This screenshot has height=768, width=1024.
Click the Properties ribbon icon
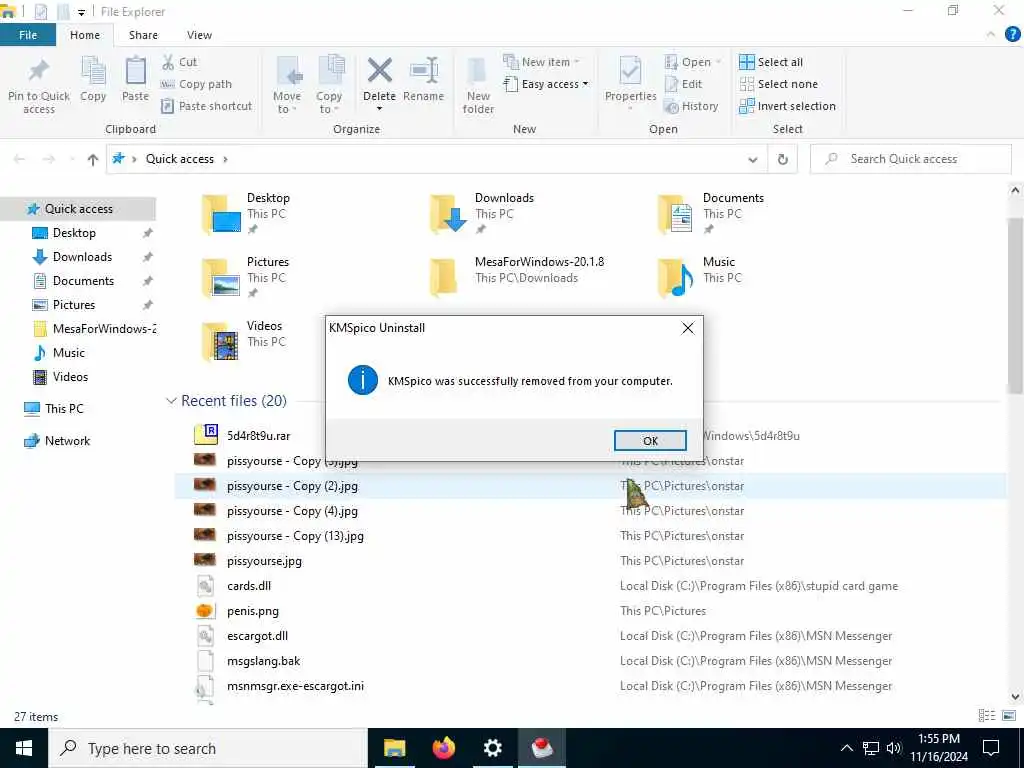click(630, 71)
